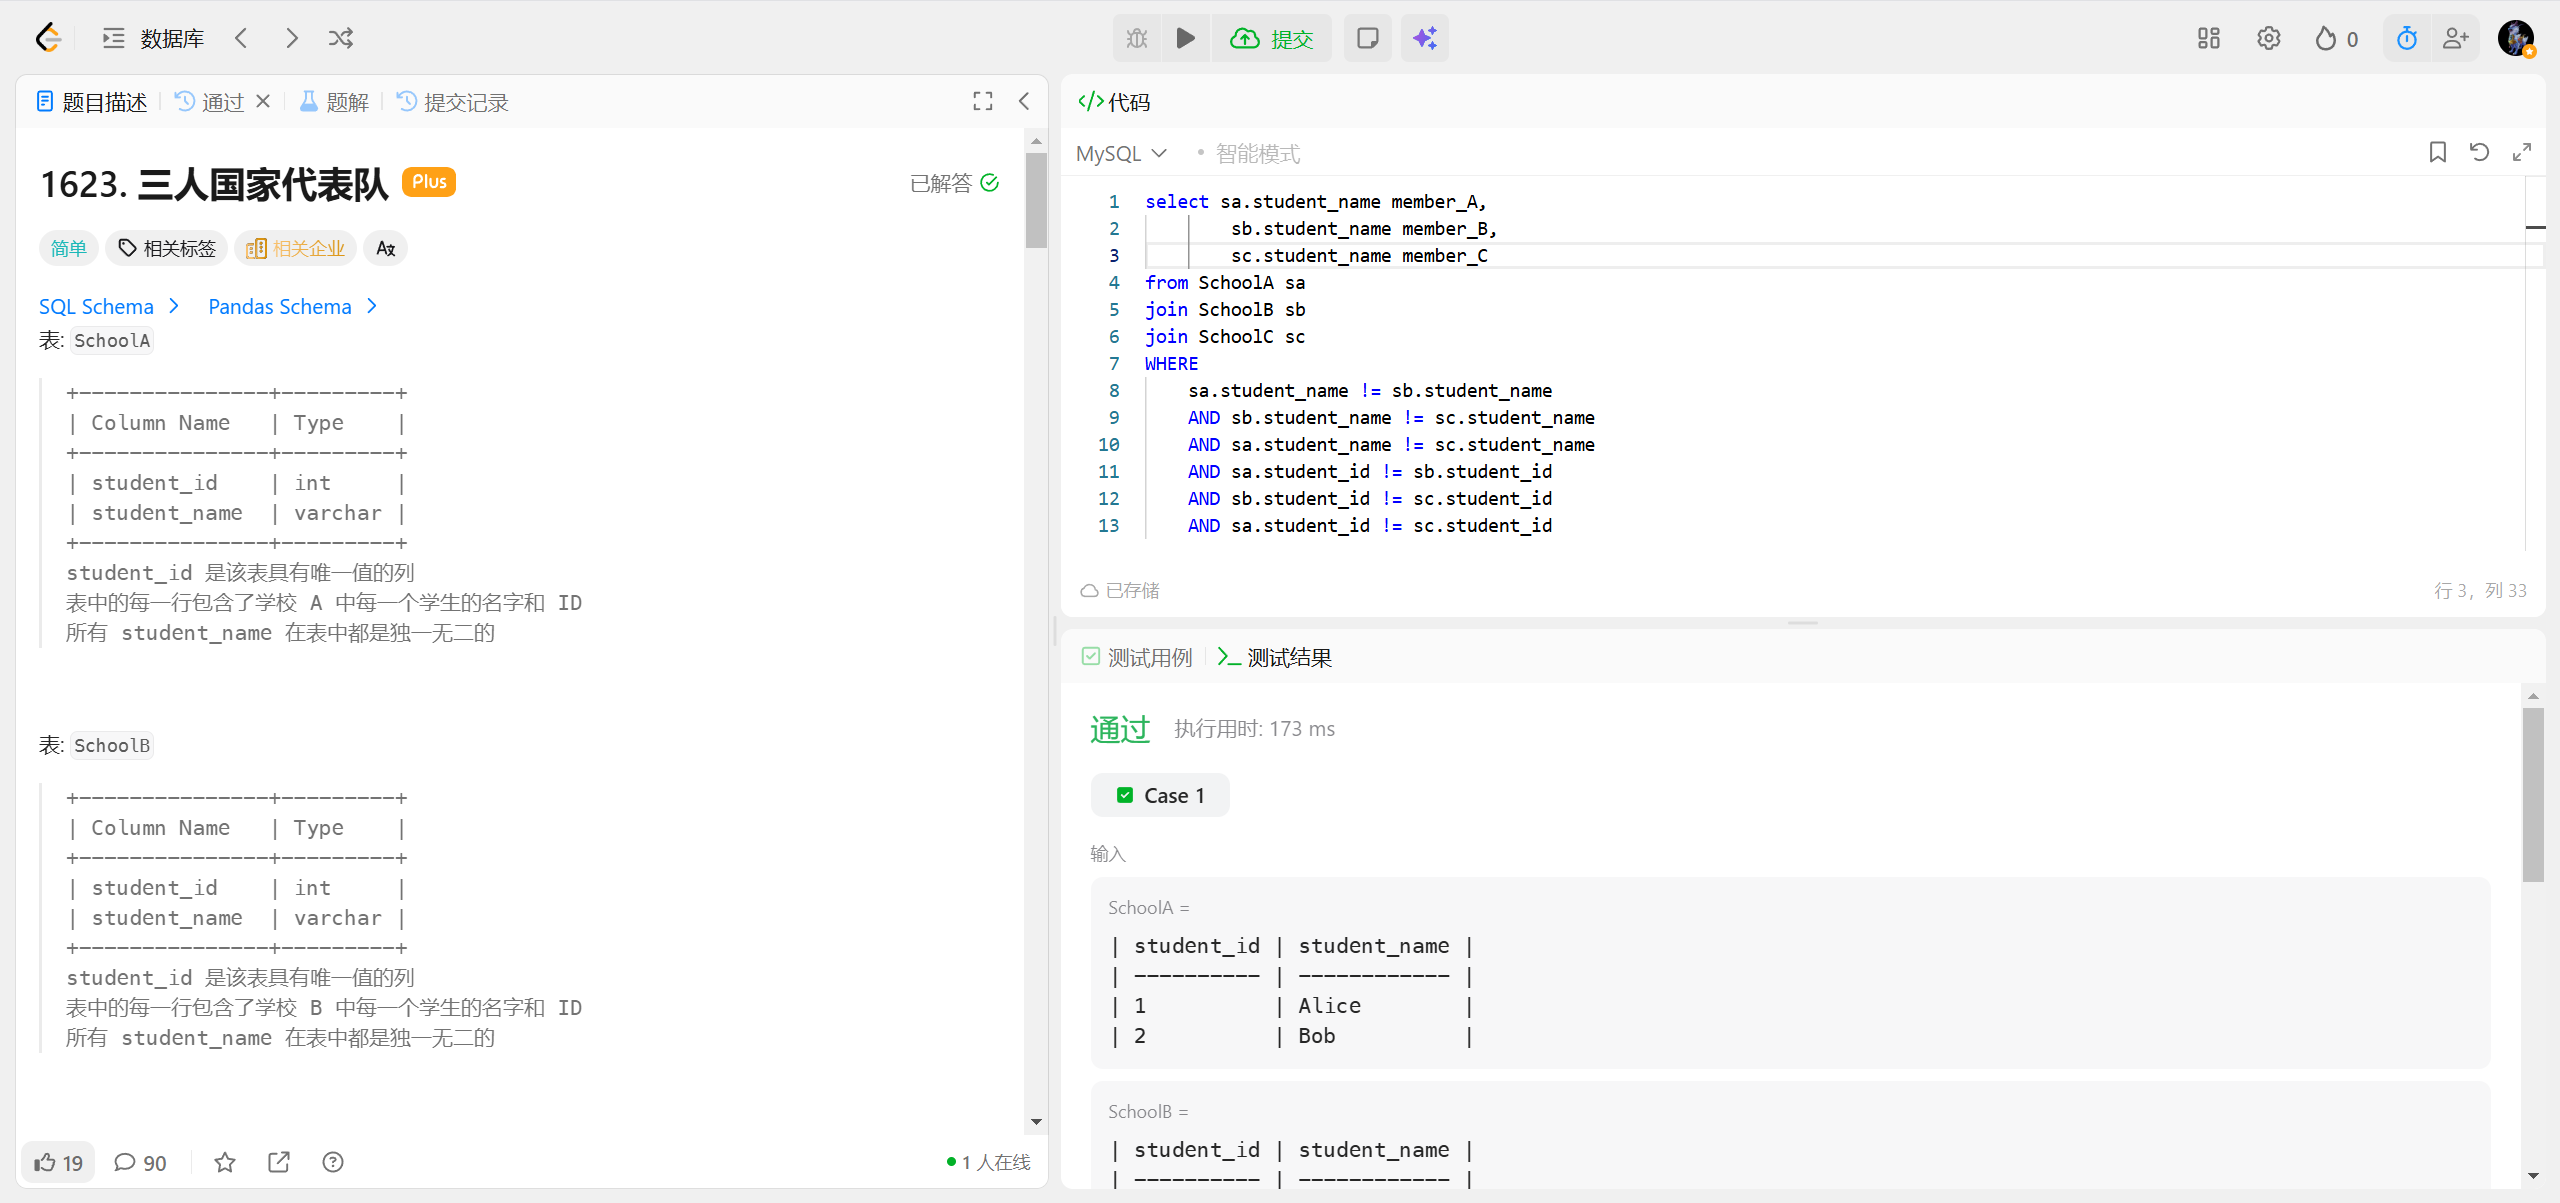This screenshot has width=2560, height=1203.
Task: Submit the solution with 提交 button
Action: (x=1272, y=39)
